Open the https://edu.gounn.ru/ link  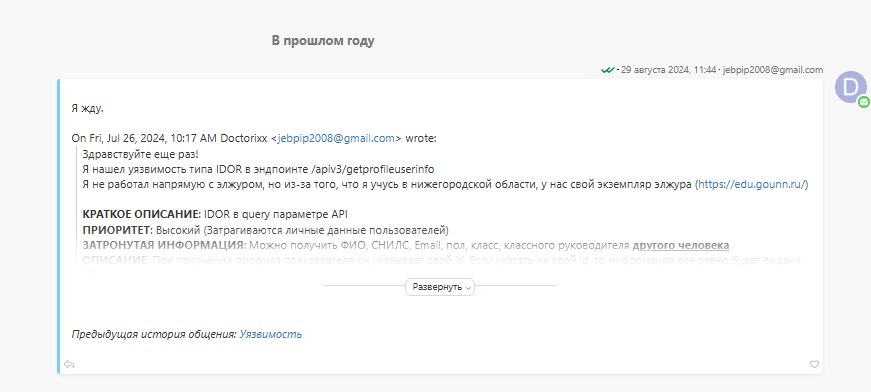751,185
